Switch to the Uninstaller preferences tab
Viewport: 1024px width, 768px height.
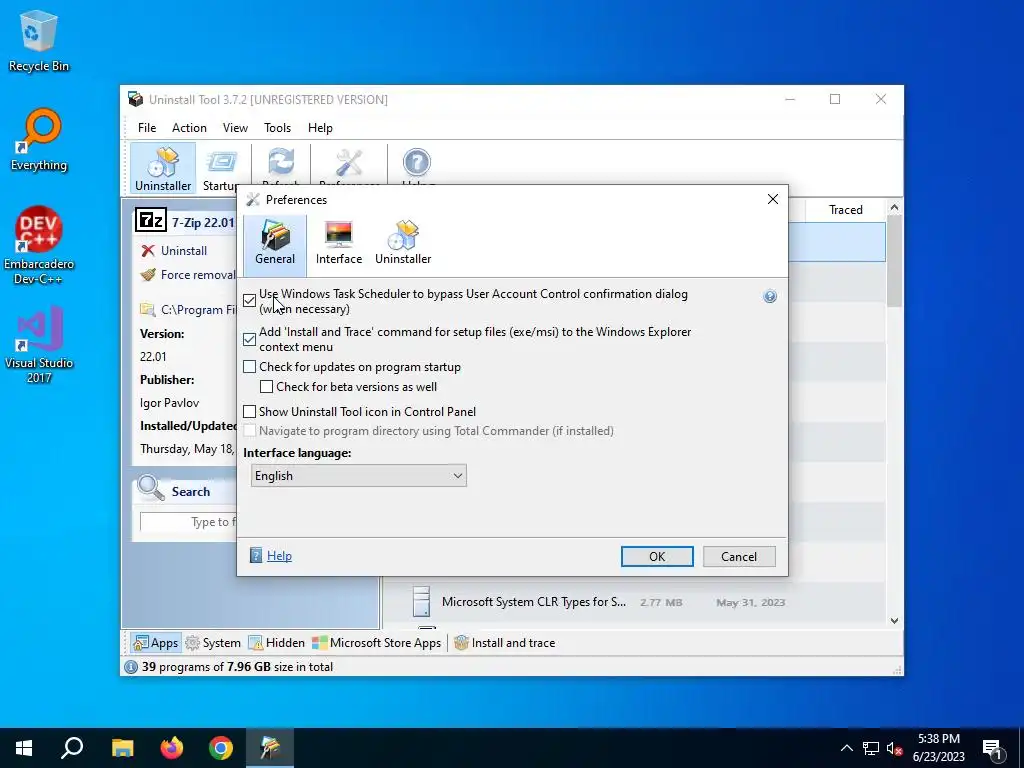(x=403, y=244)
